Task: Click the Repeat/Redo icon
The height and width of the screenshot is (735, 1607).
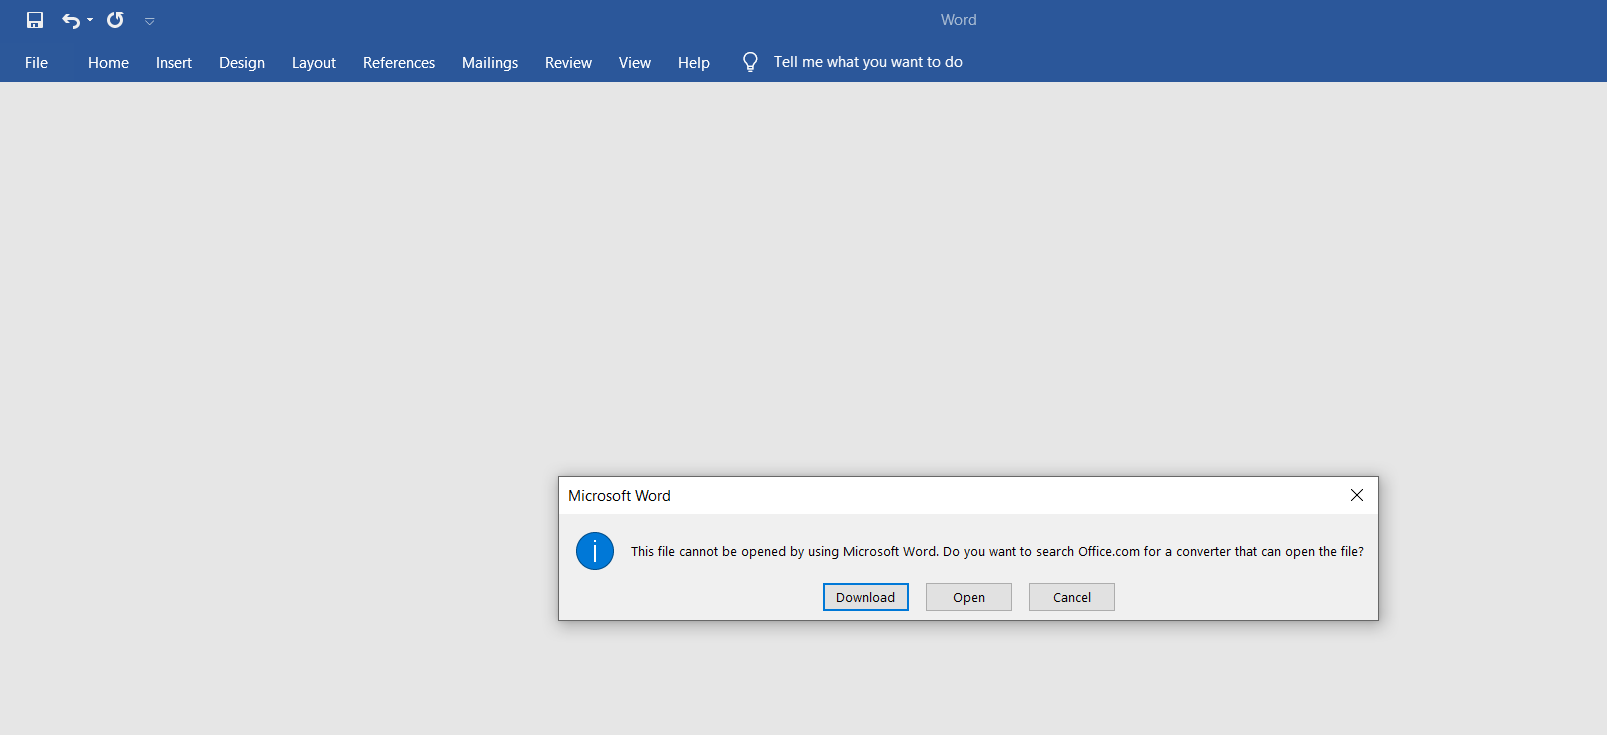Action: pyautogui.click(x=116, y=20)
